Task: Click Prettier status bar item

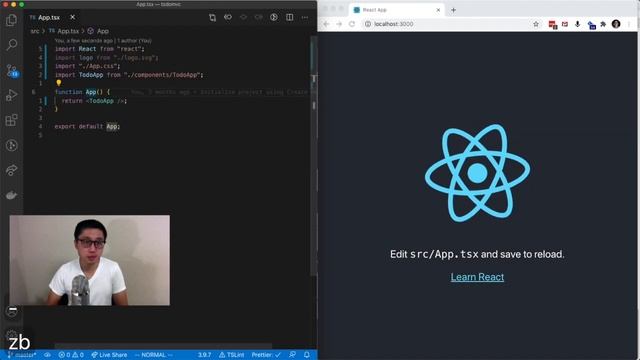Action: 266,355
